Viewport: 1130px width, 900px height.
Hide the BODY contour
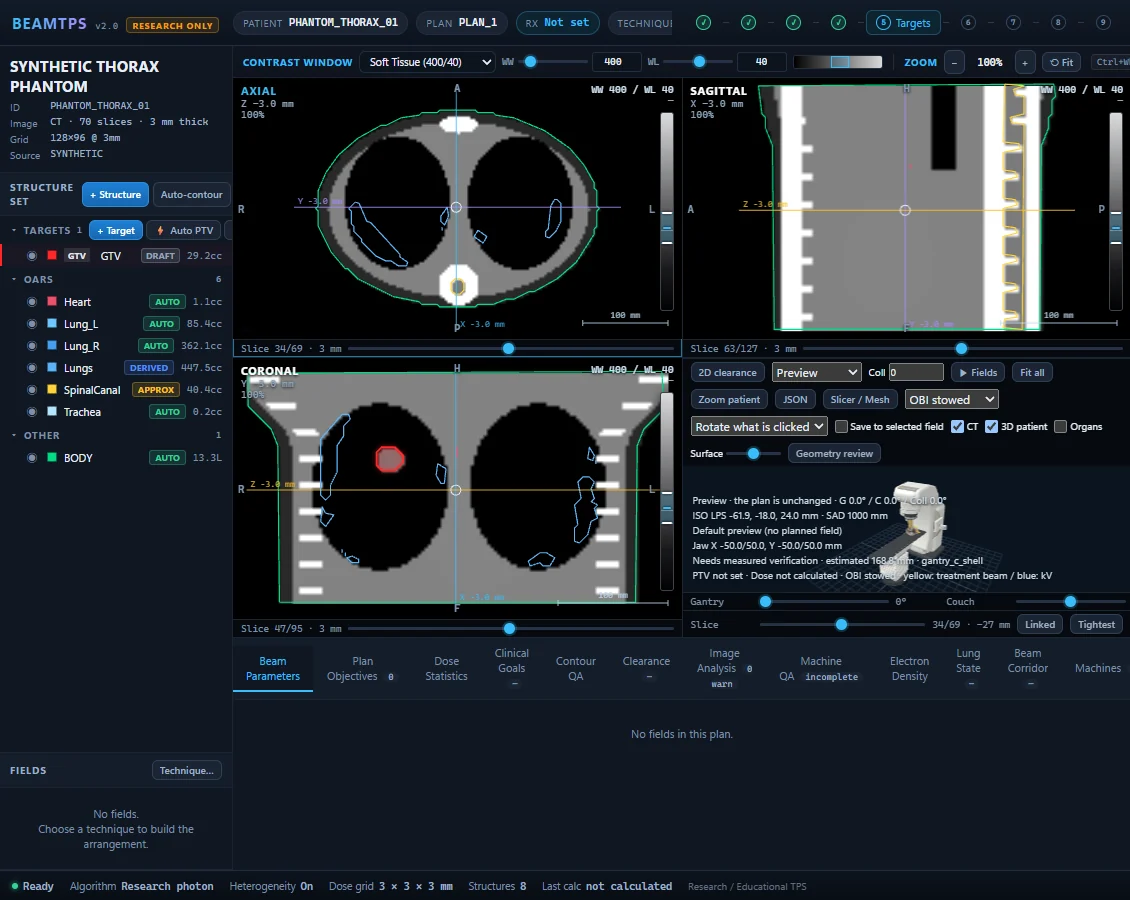pyautogui.click(x=32, y=458)
